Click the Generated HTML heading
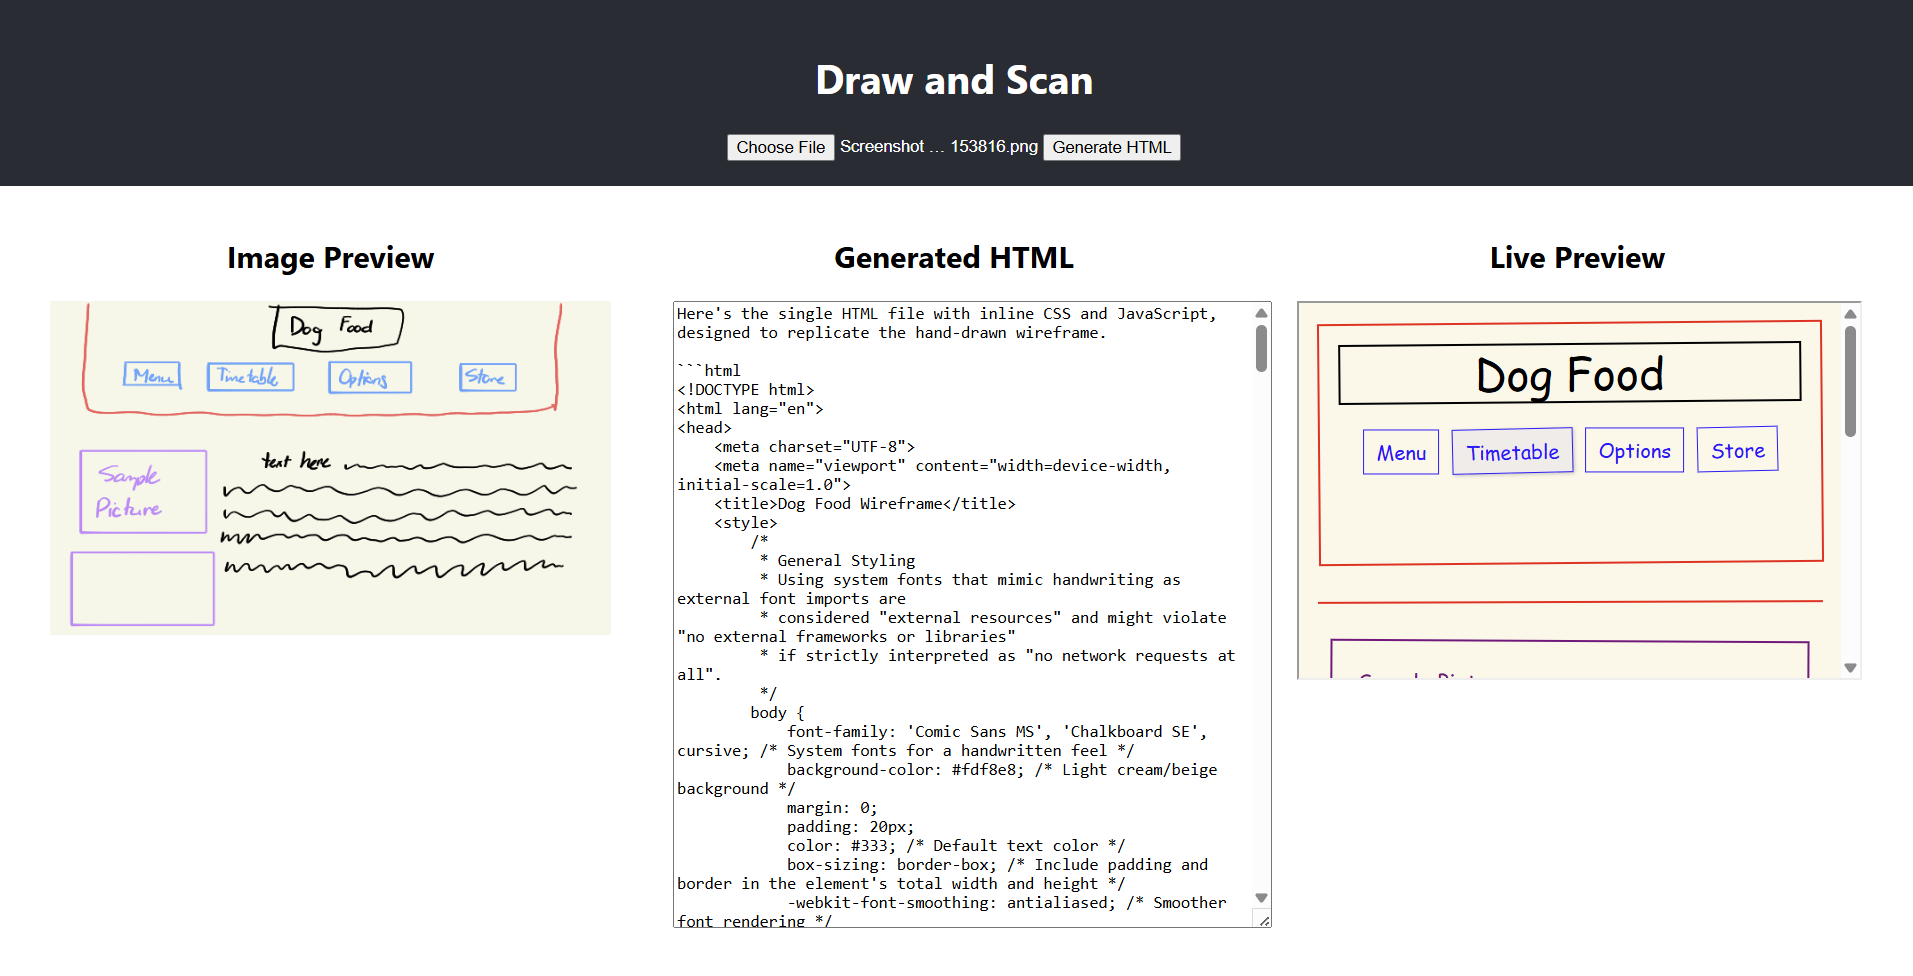The image size is (1913, 976). pos(954,258)
